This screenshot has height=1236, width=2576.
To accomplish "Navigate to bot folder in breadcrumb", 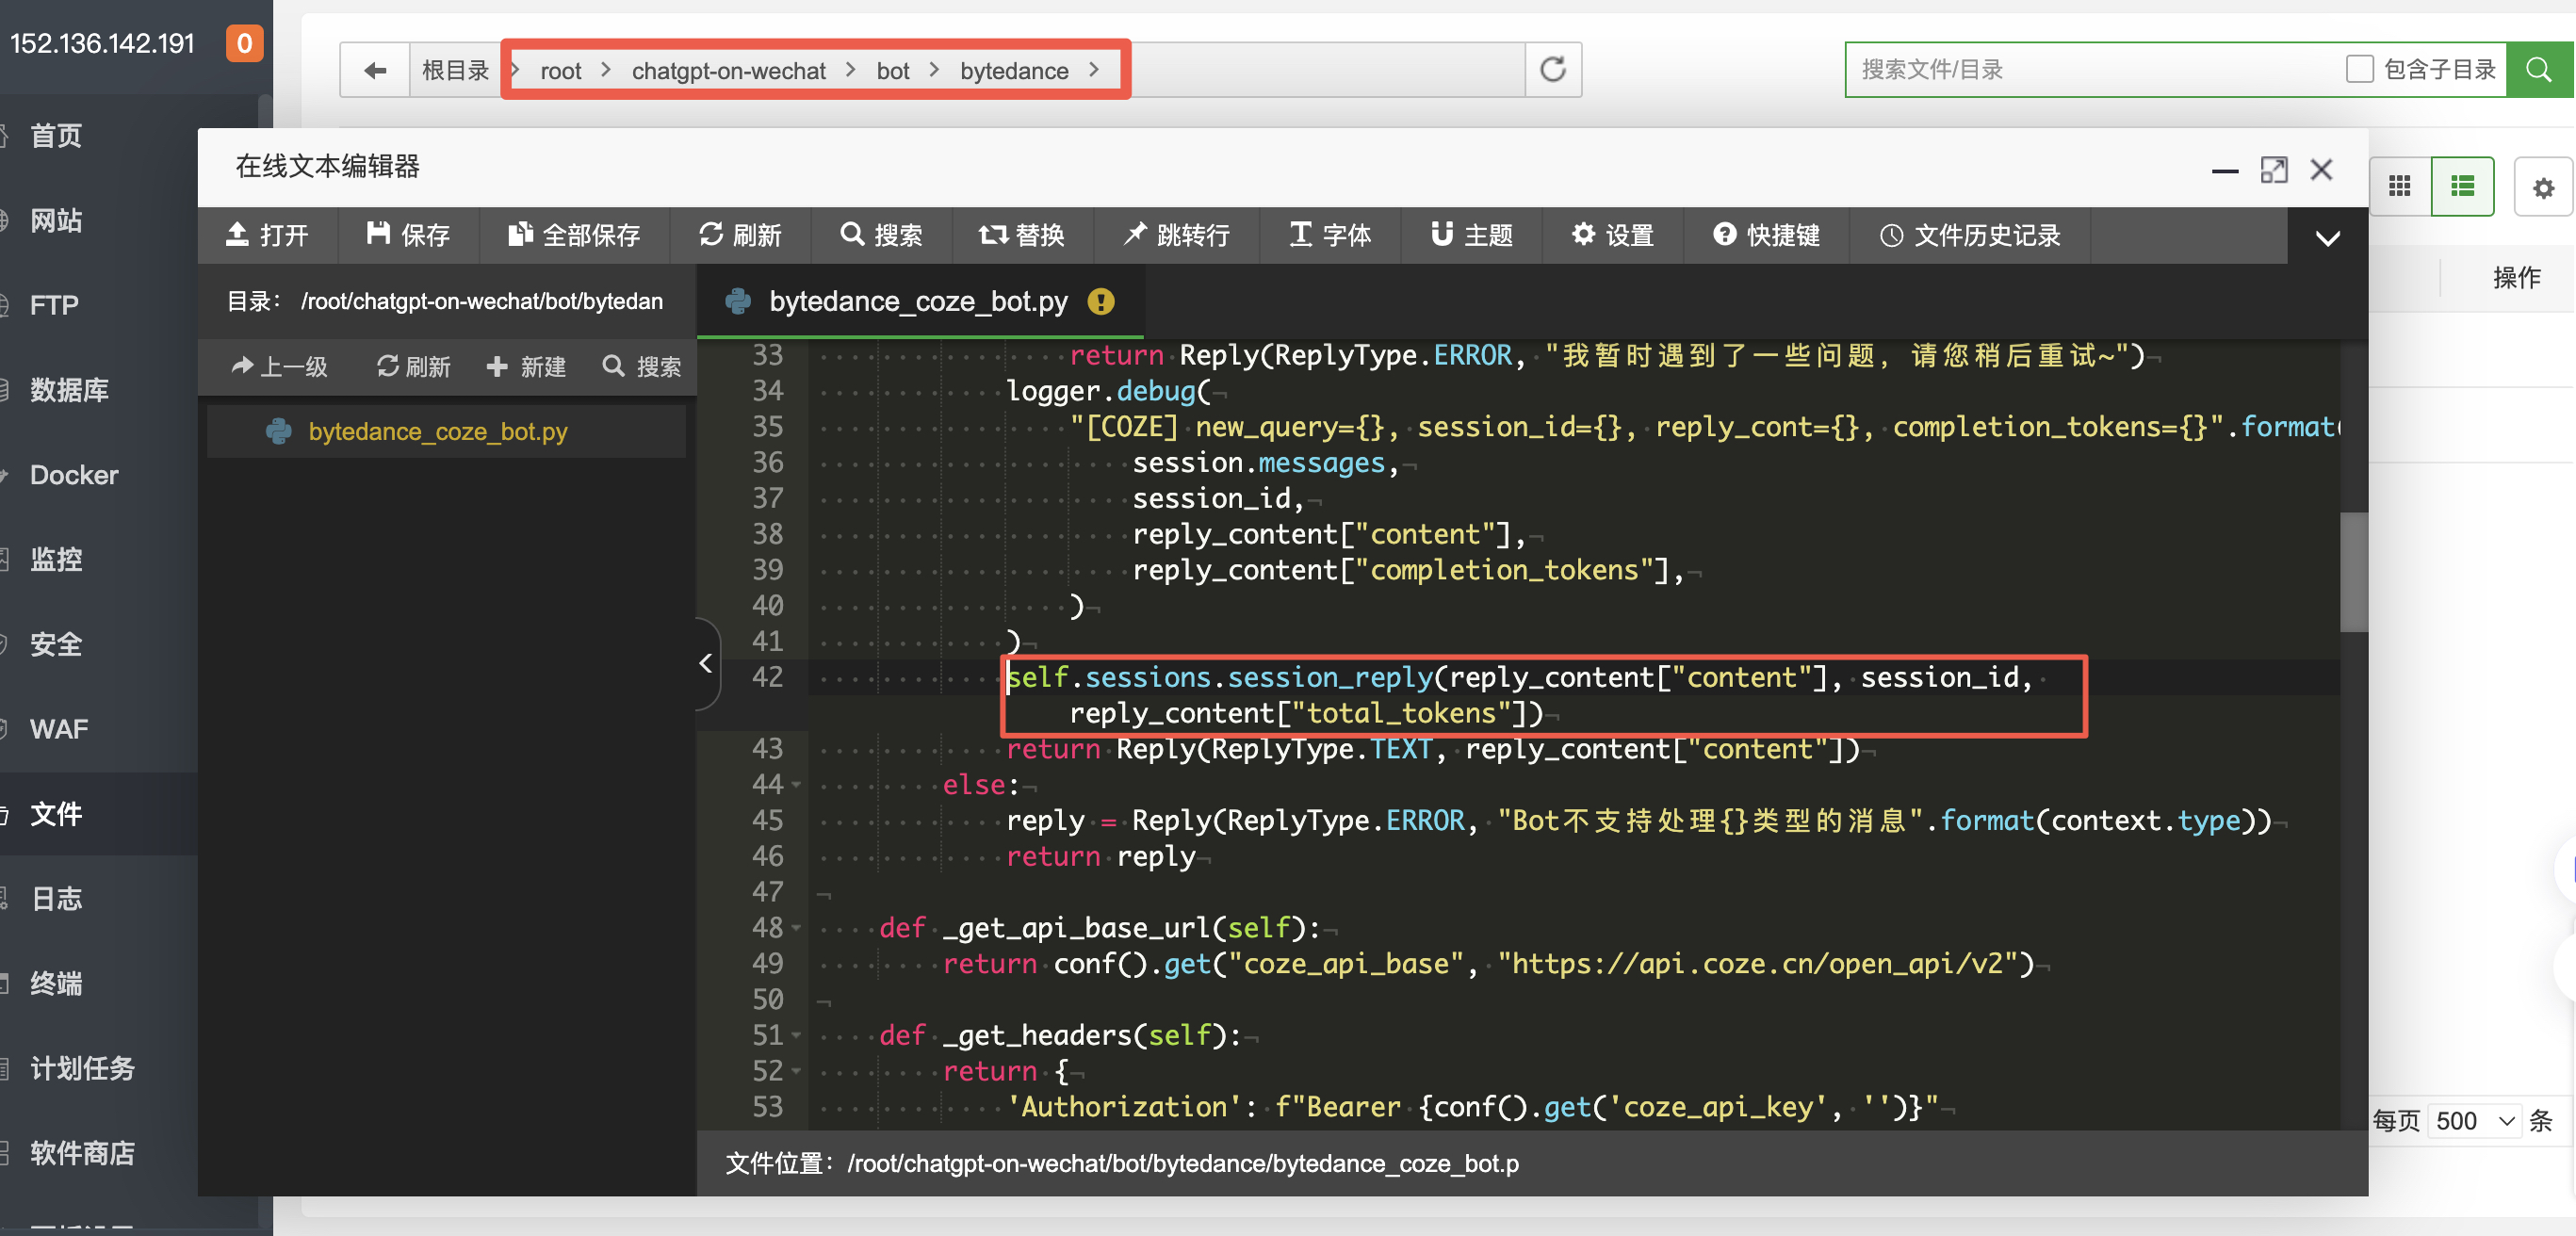I will (x=892, y=71).
